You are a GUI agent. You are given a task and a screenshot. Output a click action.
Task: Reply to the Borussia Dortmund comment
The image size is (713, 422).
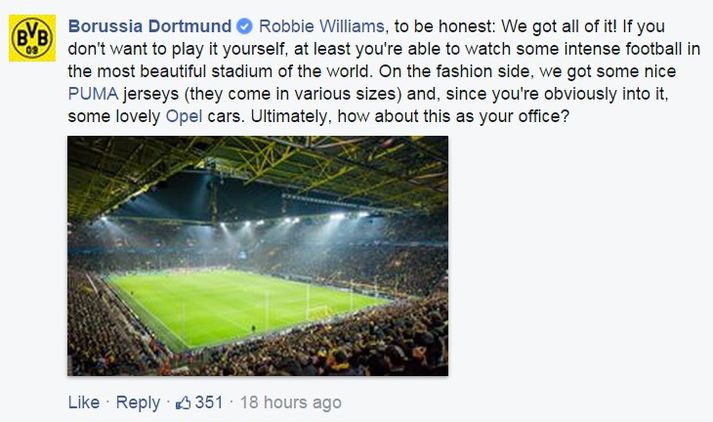point(138,402)
